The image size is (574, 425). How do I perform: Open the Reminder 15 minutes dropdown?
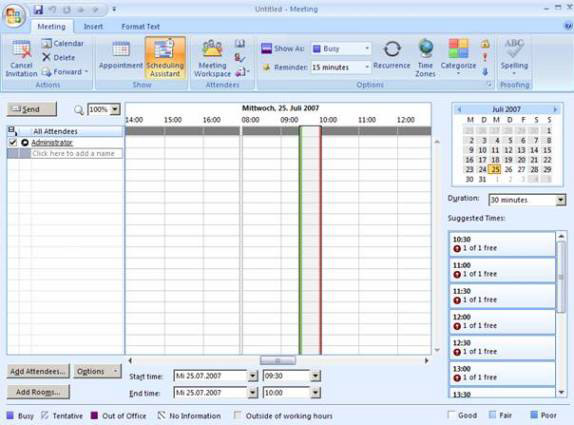click(x=366, y=67)
